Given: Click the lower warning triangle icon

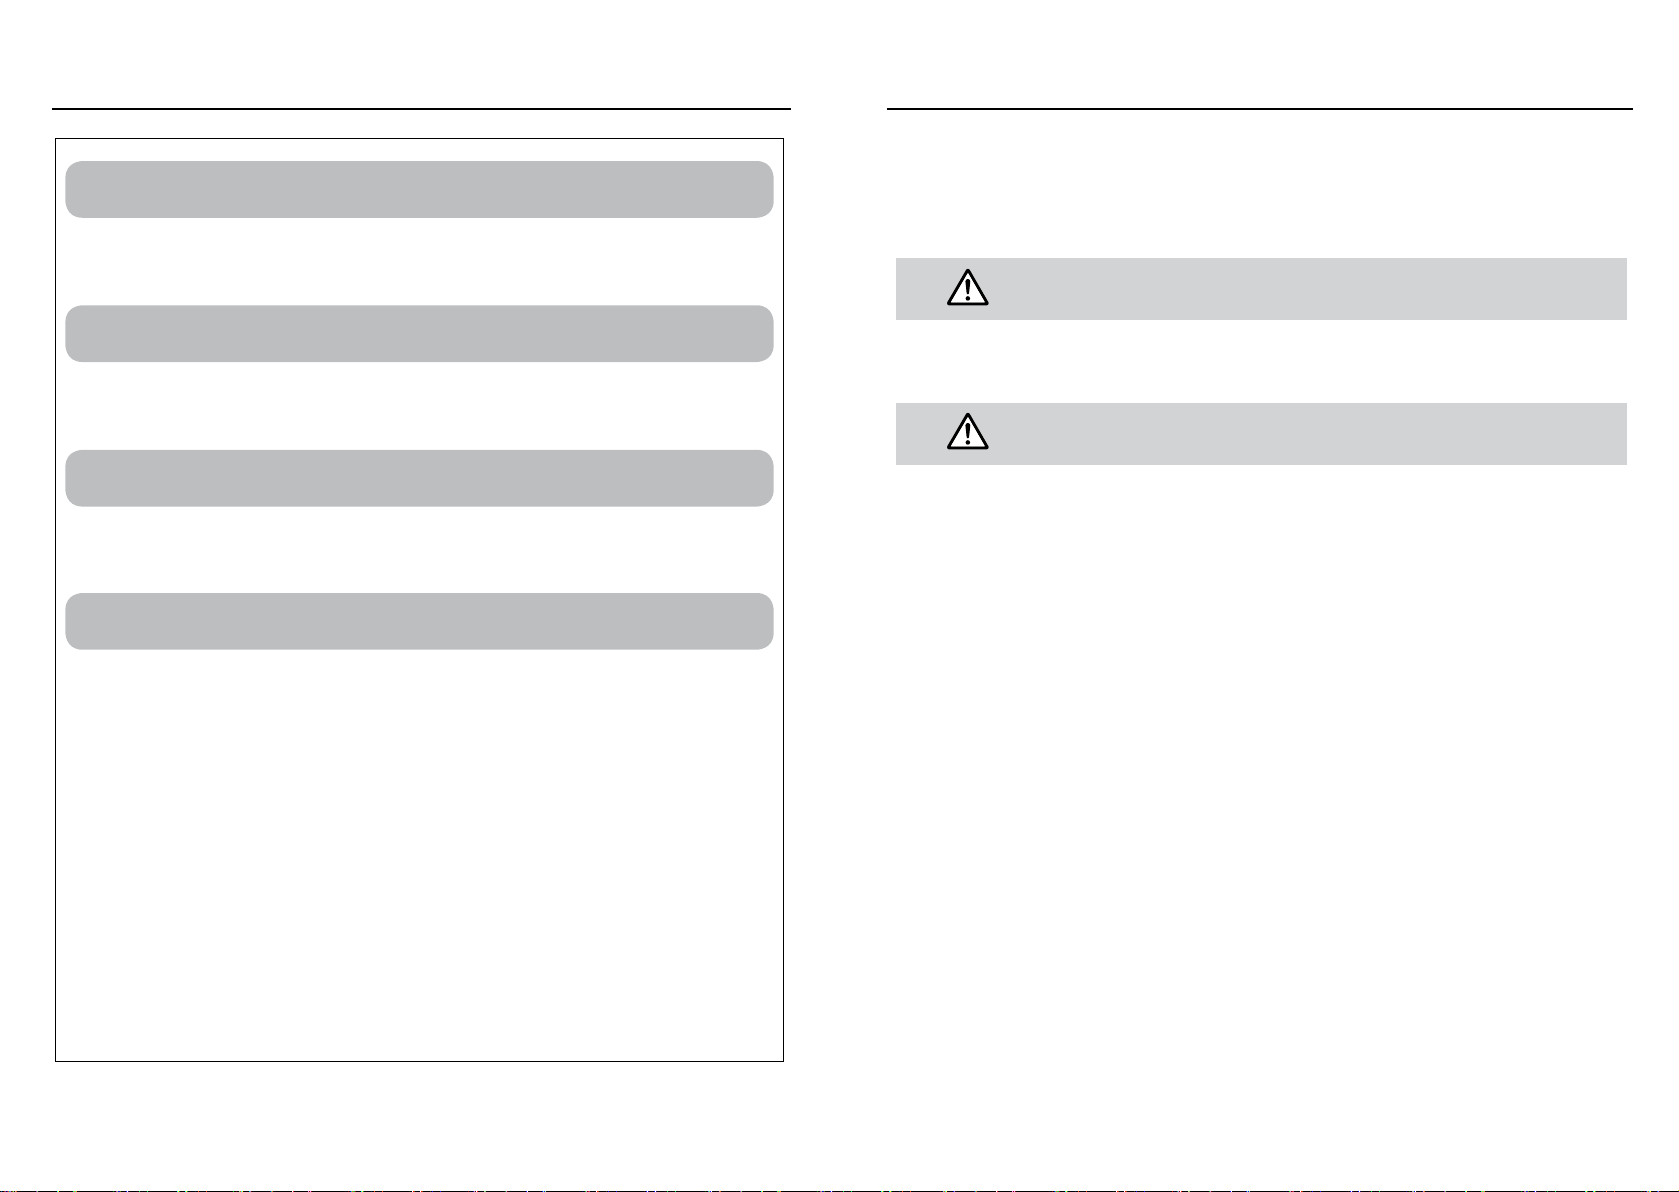Looking at the screenshot, I should [967, 431].
